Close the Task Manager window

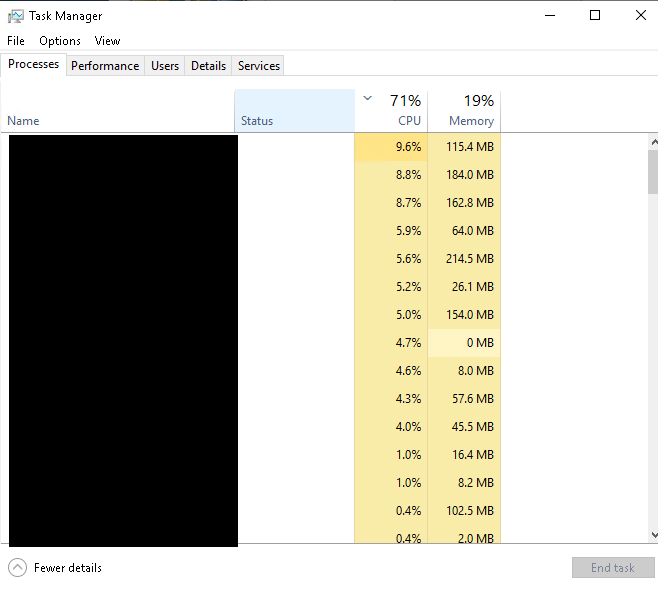point(641,16)
